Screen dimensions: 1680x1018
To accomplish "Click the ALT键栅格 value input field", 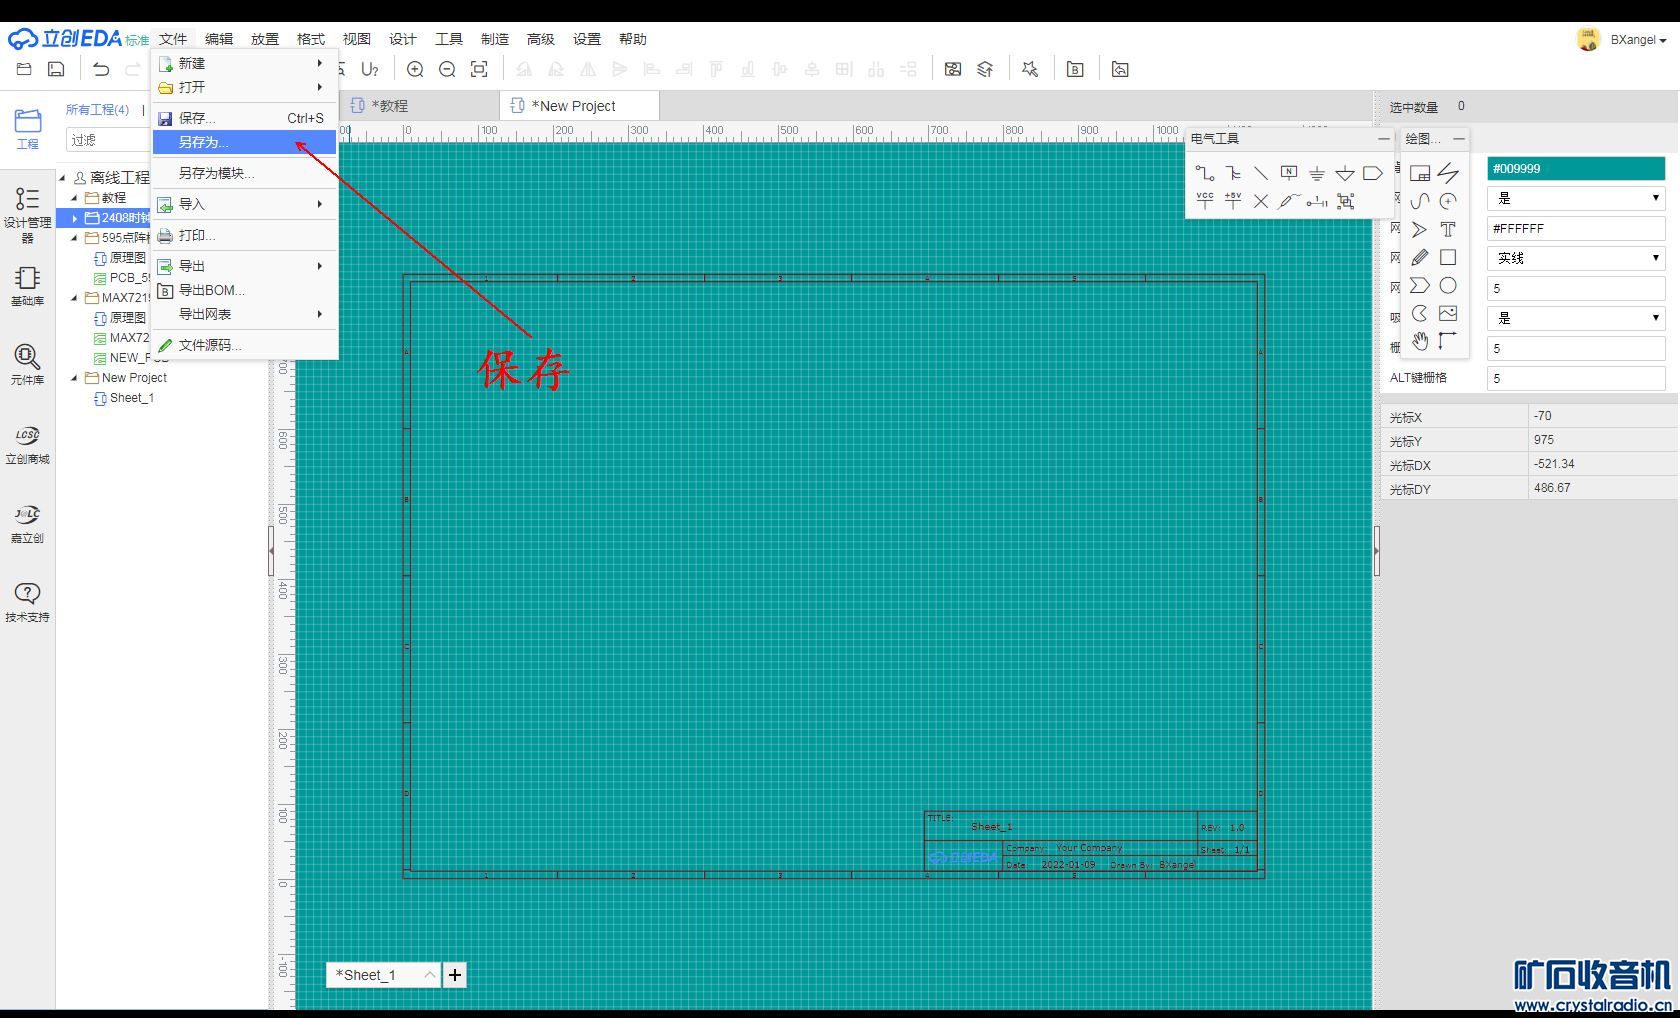I will [1575, 378].
